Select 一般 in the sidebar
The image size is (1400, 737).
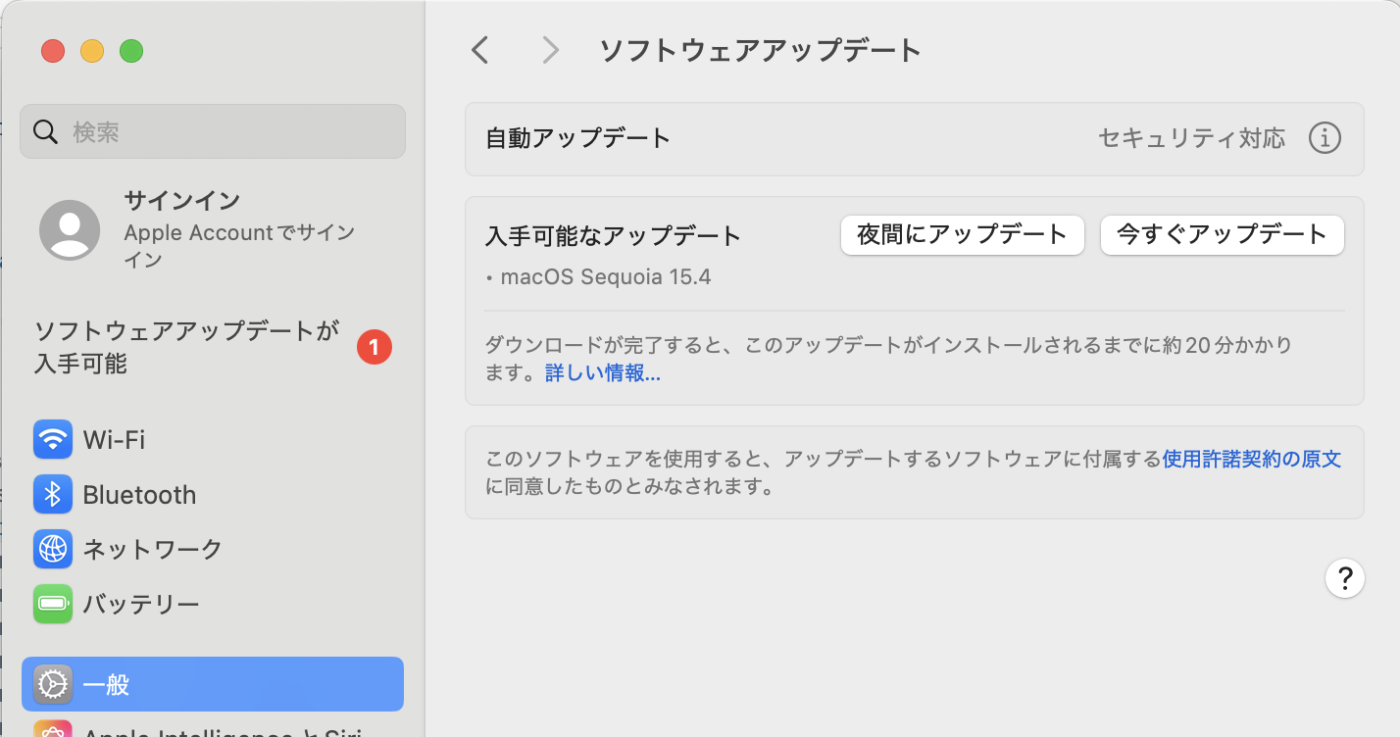pos(213,685)
